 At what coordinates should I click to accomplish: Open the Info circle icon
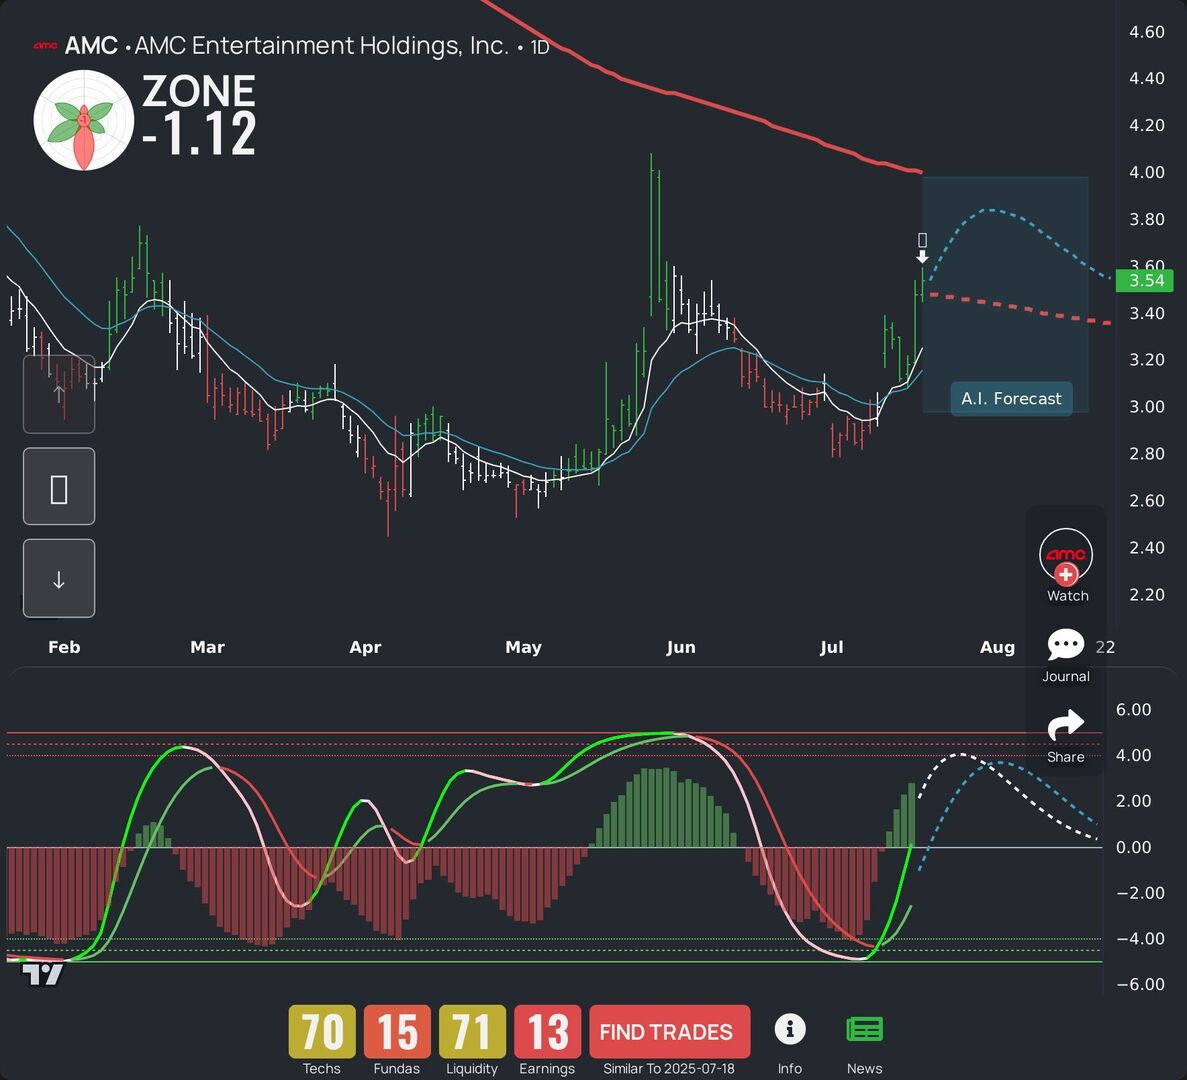790,1029
